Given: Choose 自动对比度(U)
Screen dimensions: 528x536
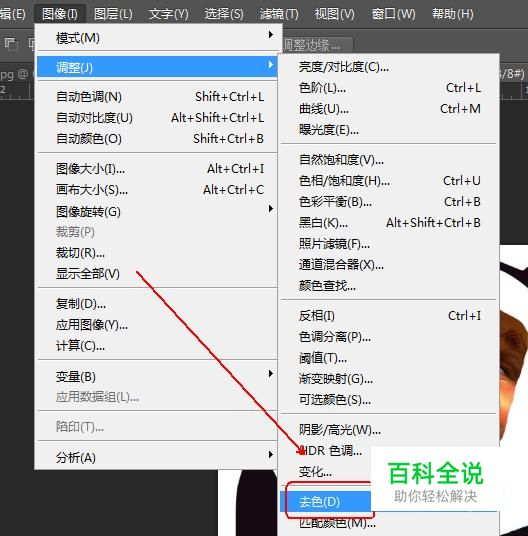Looking at the screenshot, I should click(157, 118).
